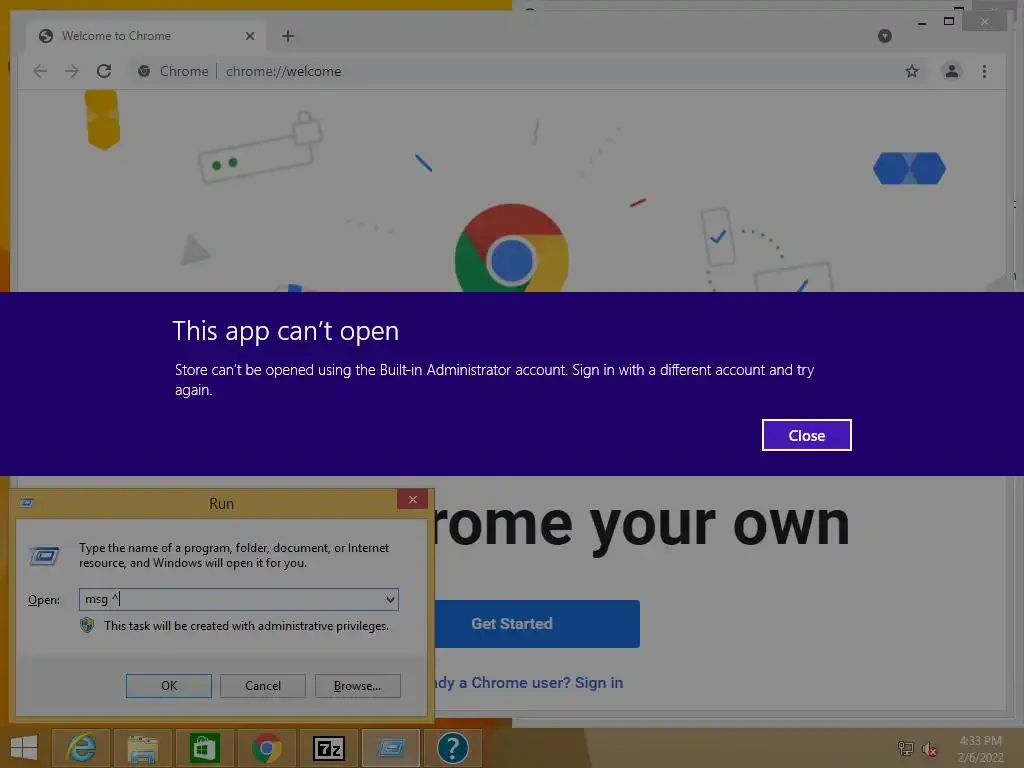Click the Run dialog title bar icon

tap(27, 502)
